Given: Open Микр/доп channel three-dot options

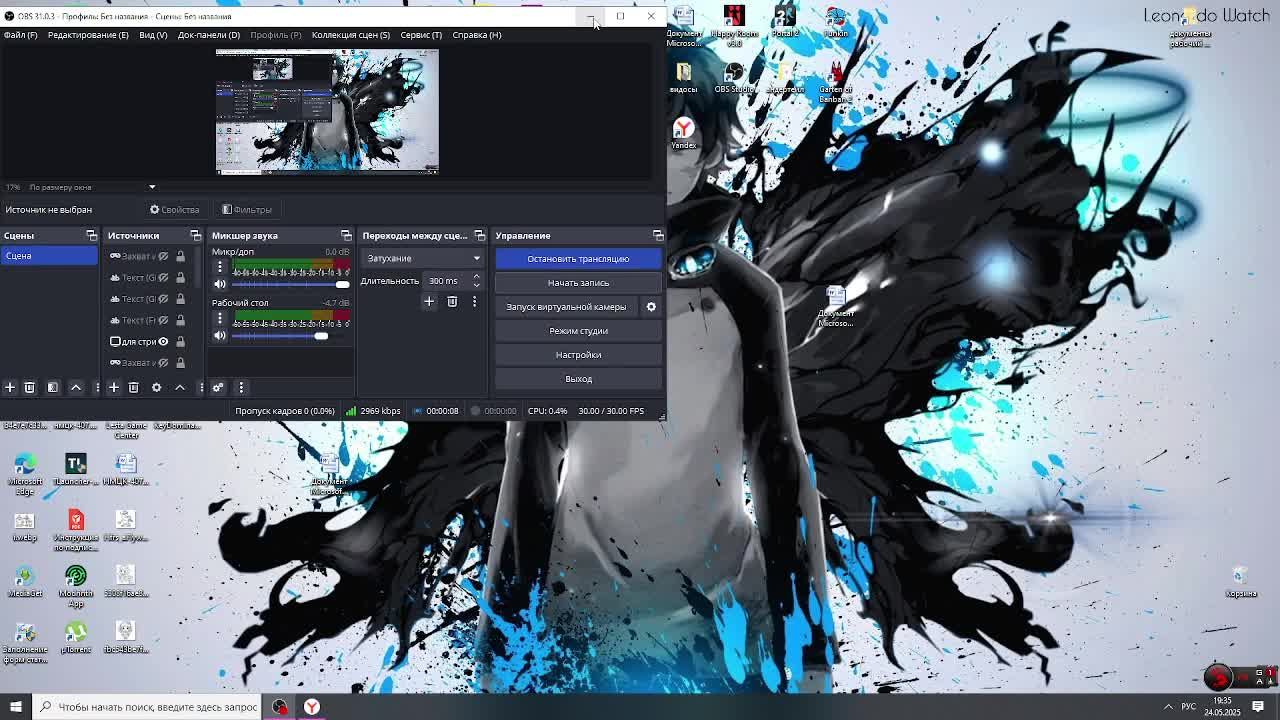Looking at the screenshot, I should (220, 267).
